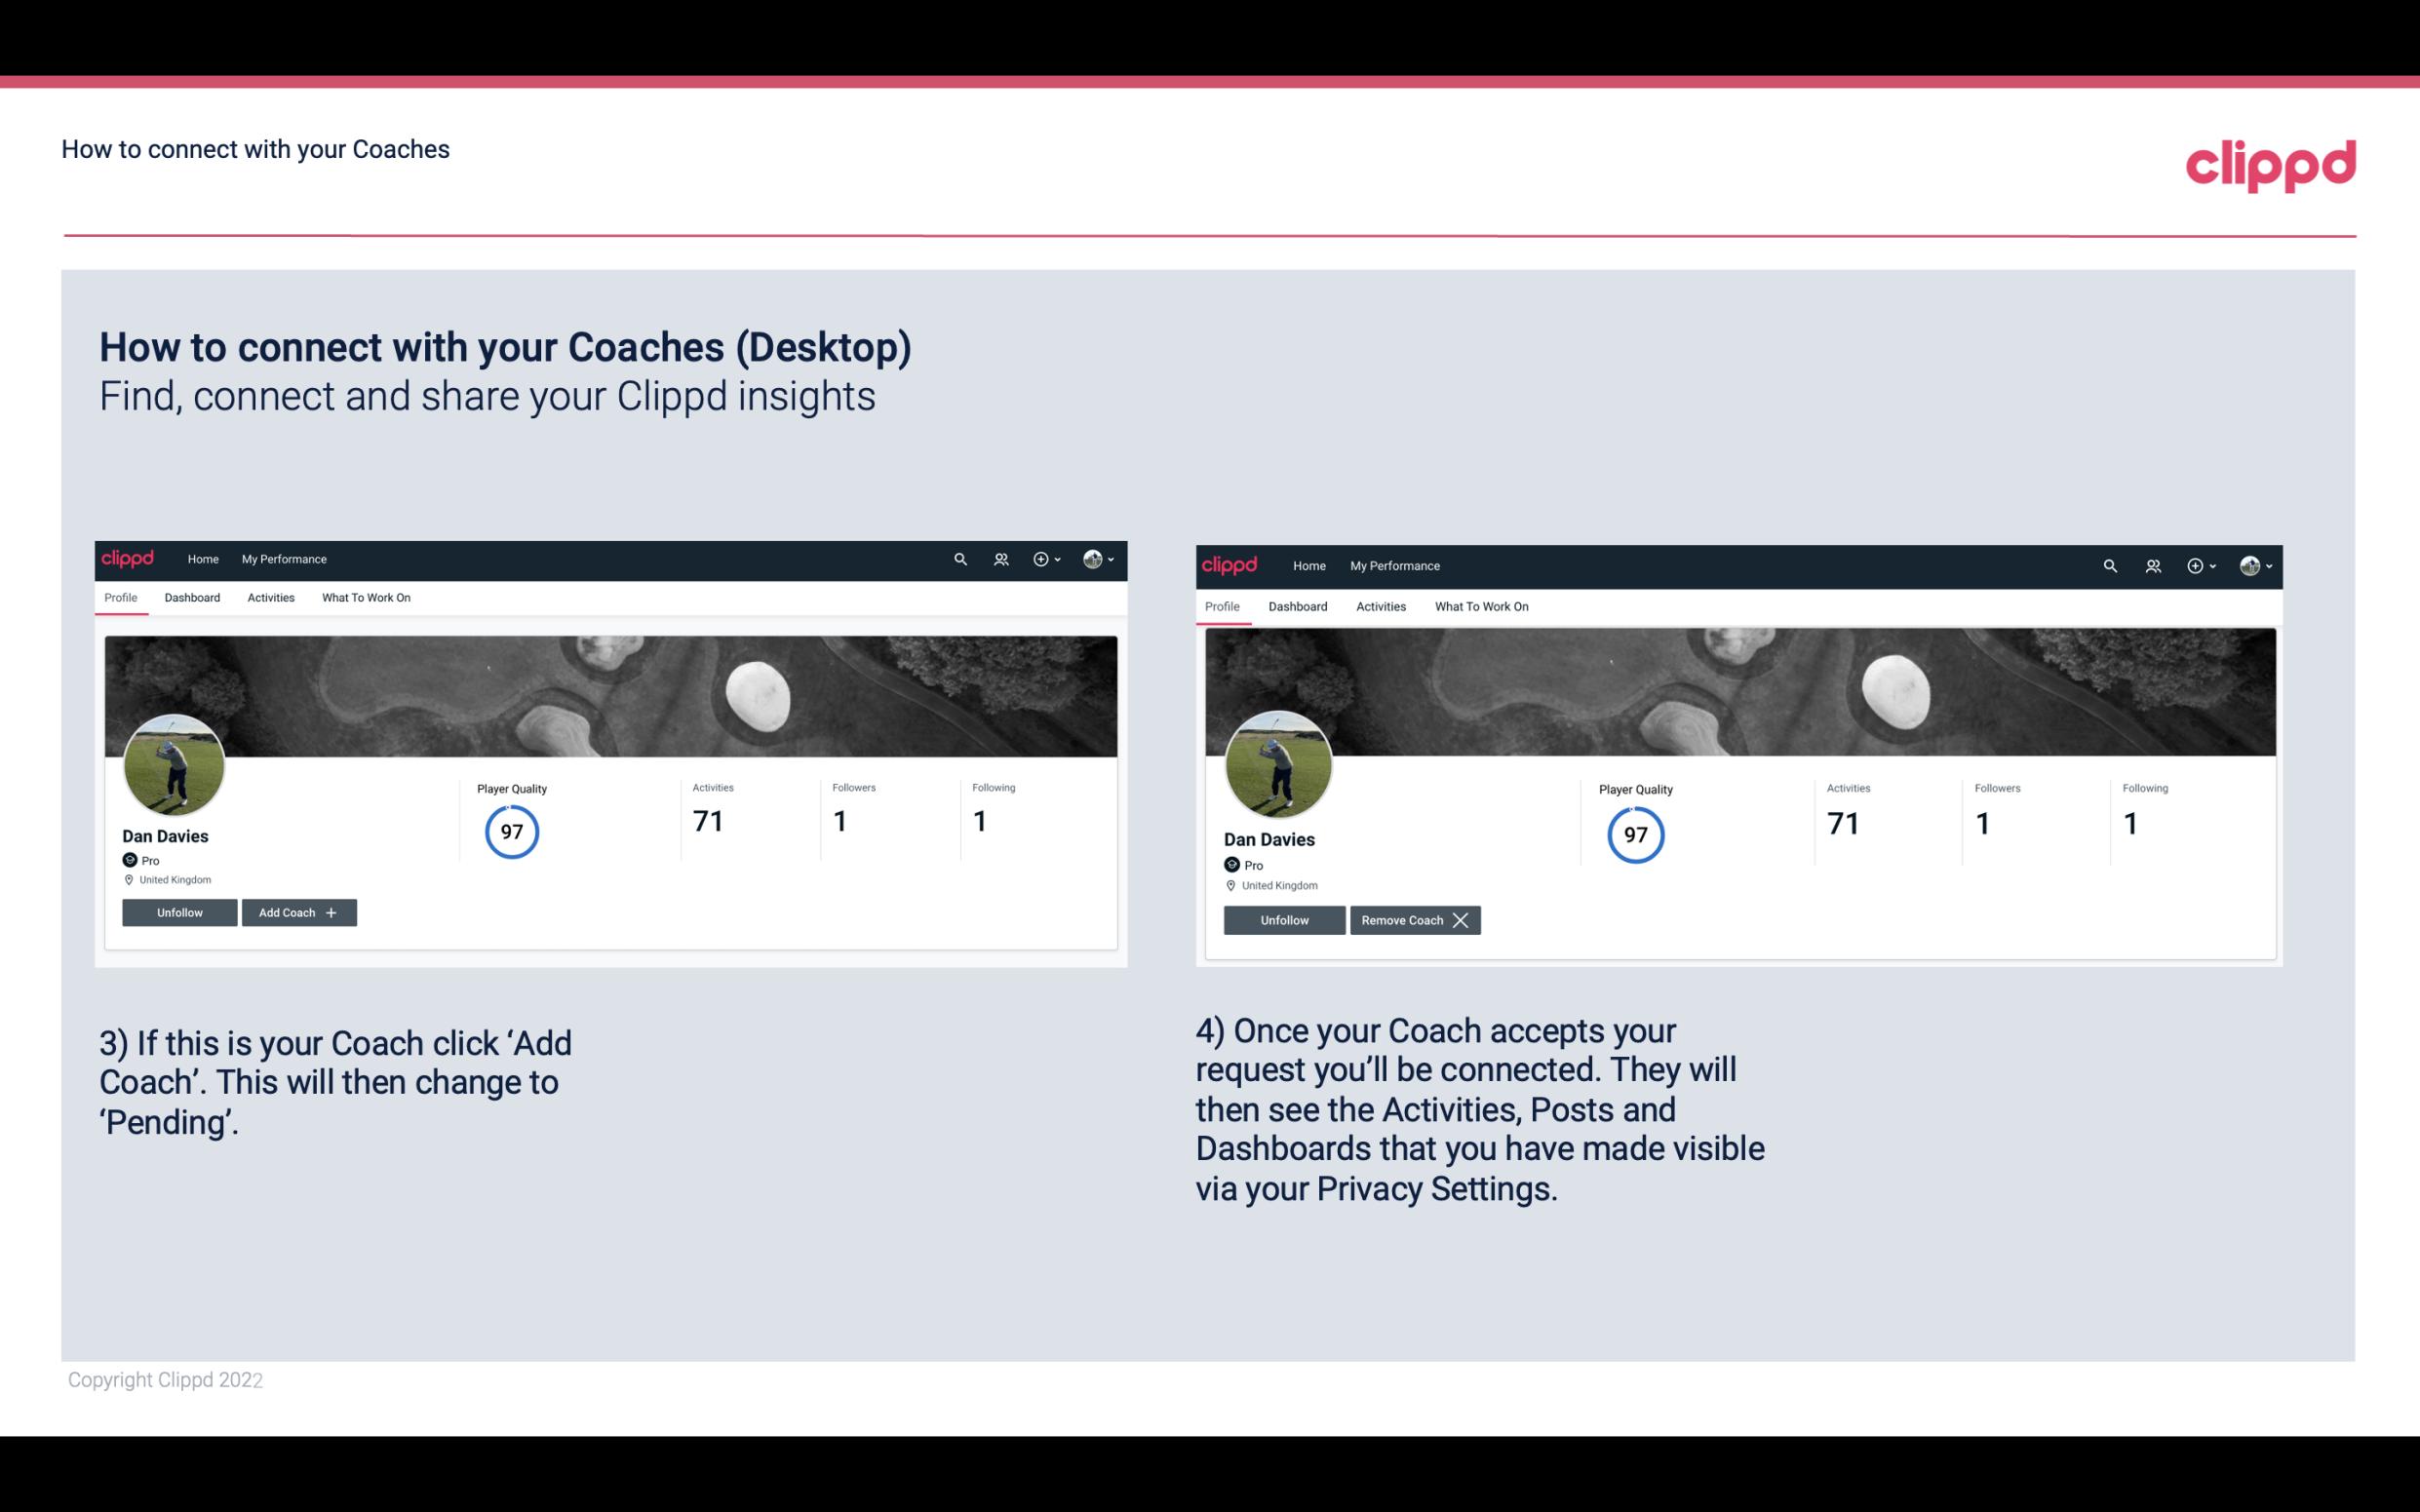Click 'Remove Coach' button on right profile
The width and height of the screenshot is (2420, 1512).
[x=1415, y=918]
